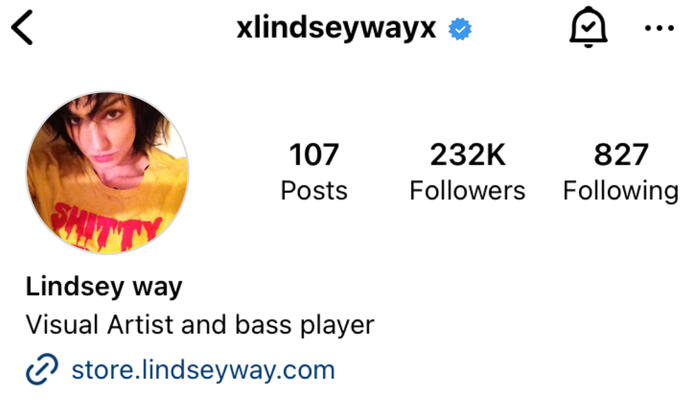View the circular profile picture

[x=107, y=173]
